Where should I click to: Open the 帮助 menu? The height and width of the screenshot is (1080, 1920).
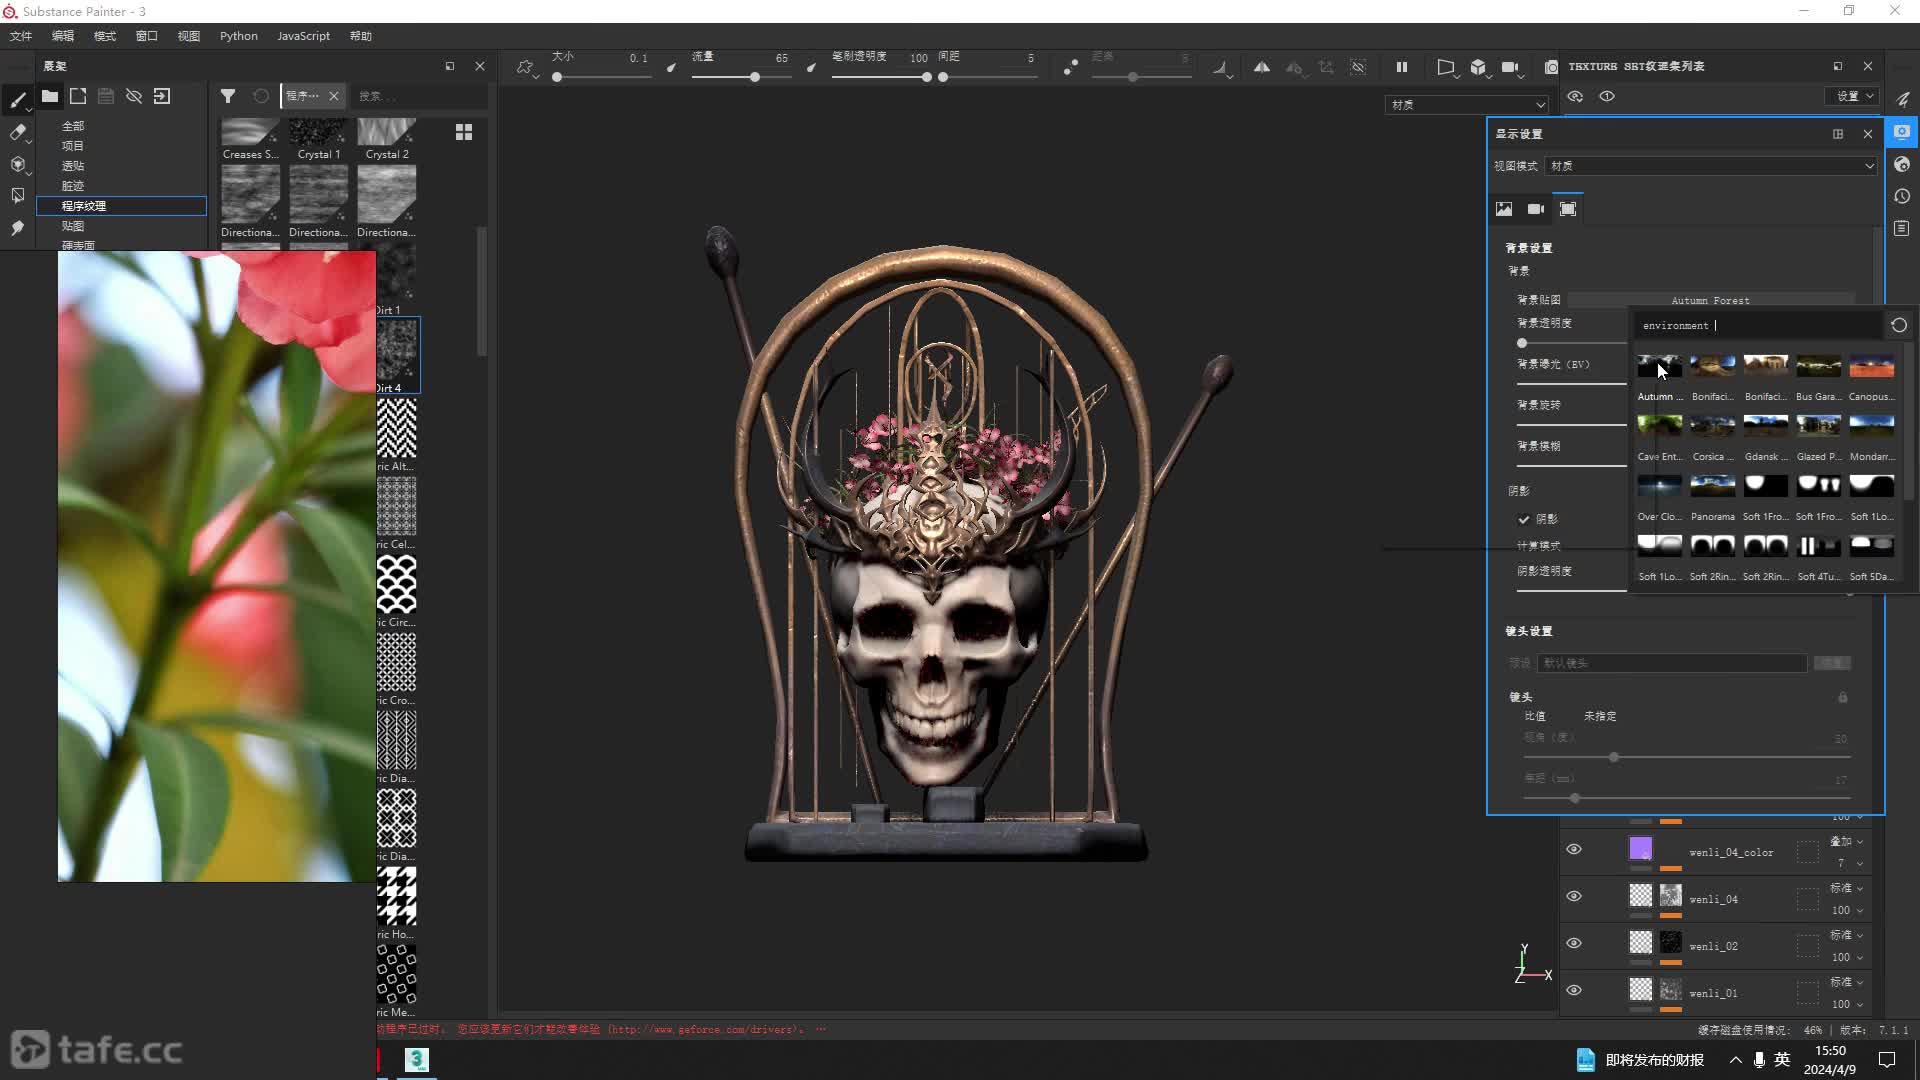361,36
